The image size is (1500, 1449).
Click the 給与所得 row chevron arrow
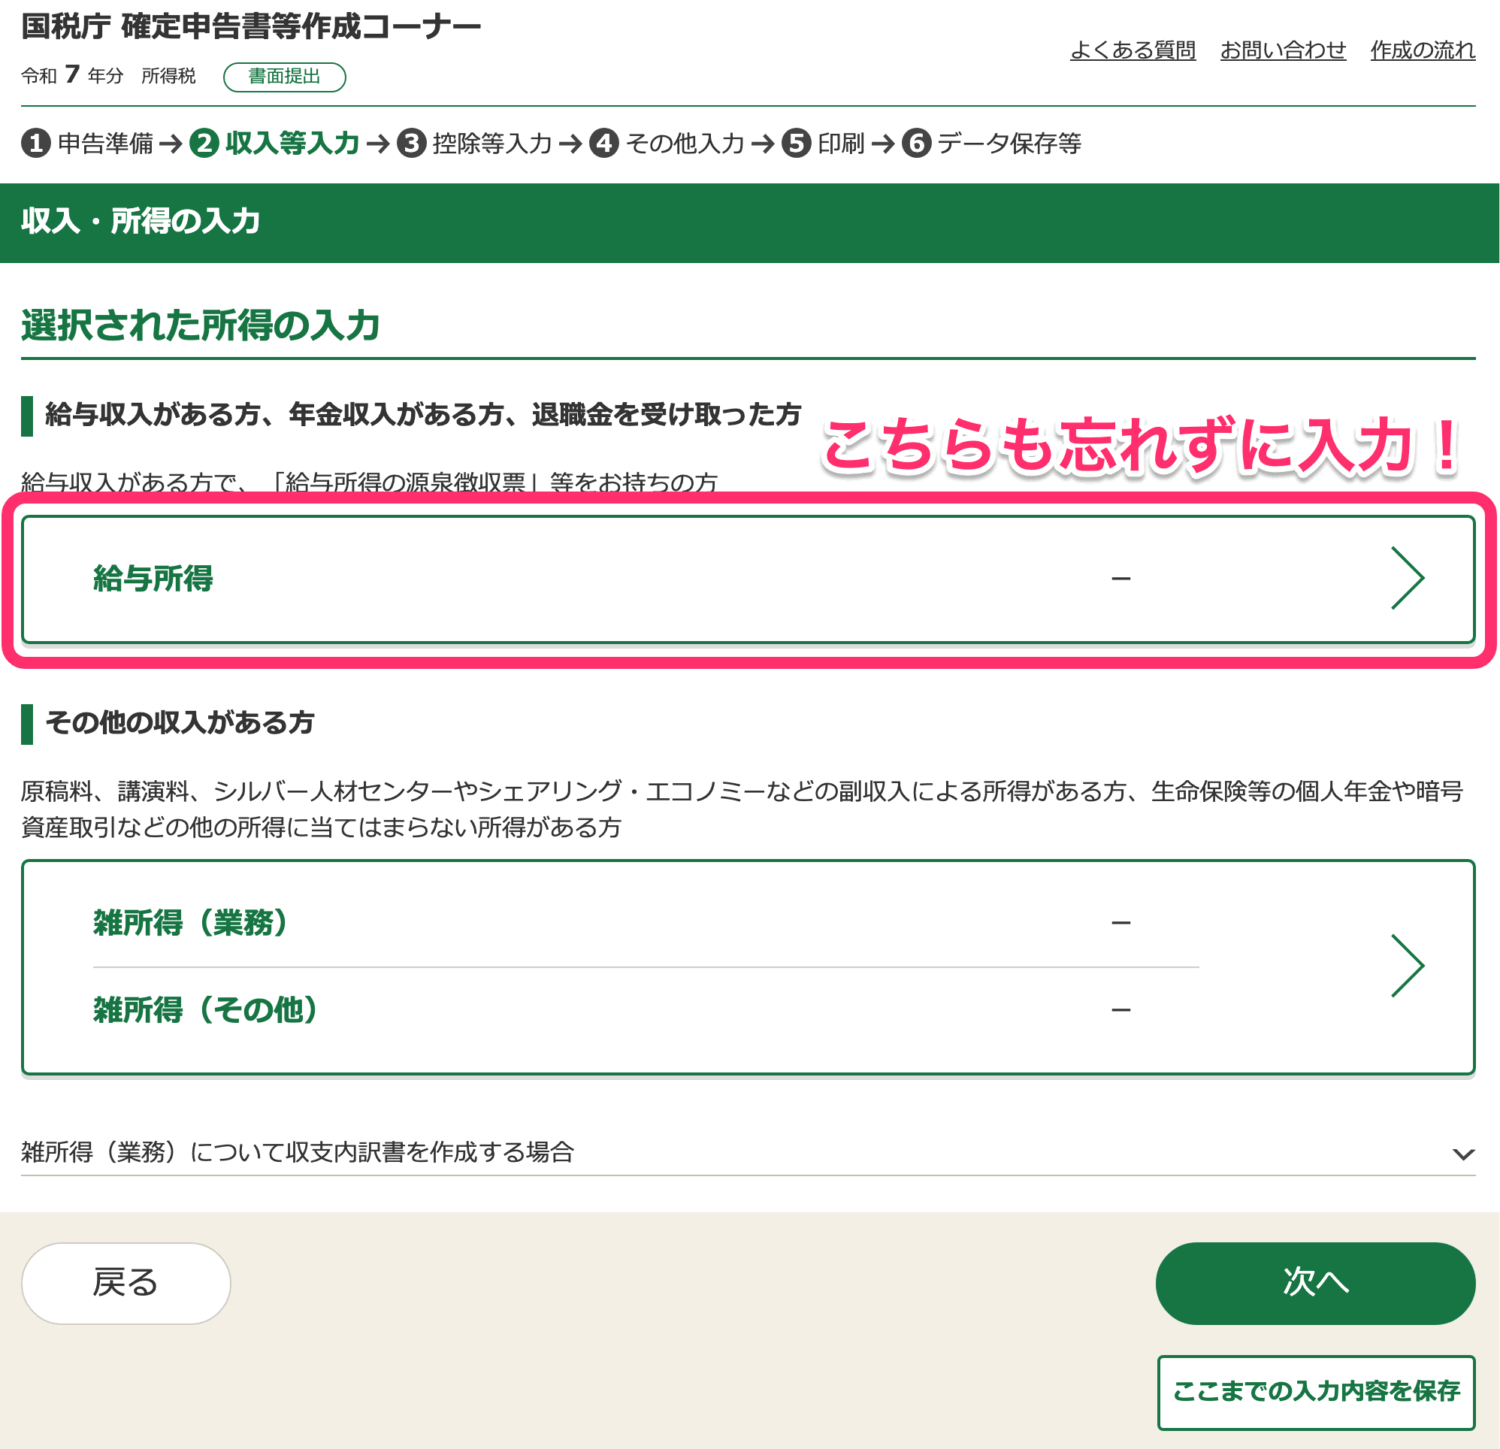(x=1410, y=578)
